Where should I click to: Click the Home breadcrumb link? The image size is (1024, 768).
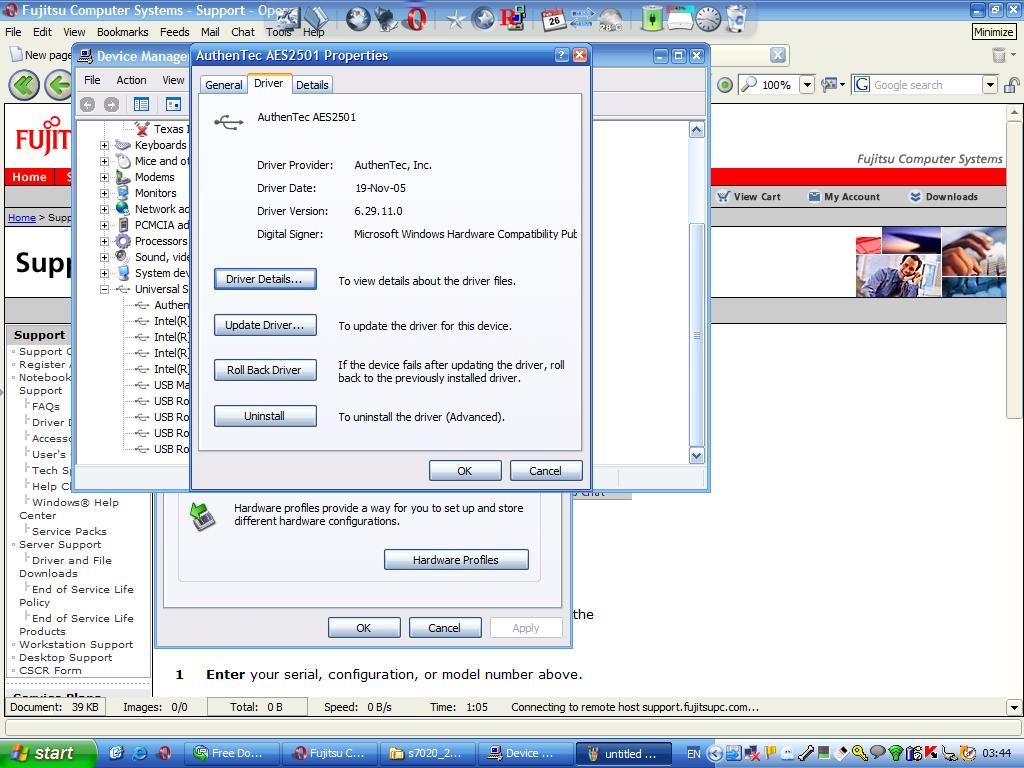pos(22,217)
